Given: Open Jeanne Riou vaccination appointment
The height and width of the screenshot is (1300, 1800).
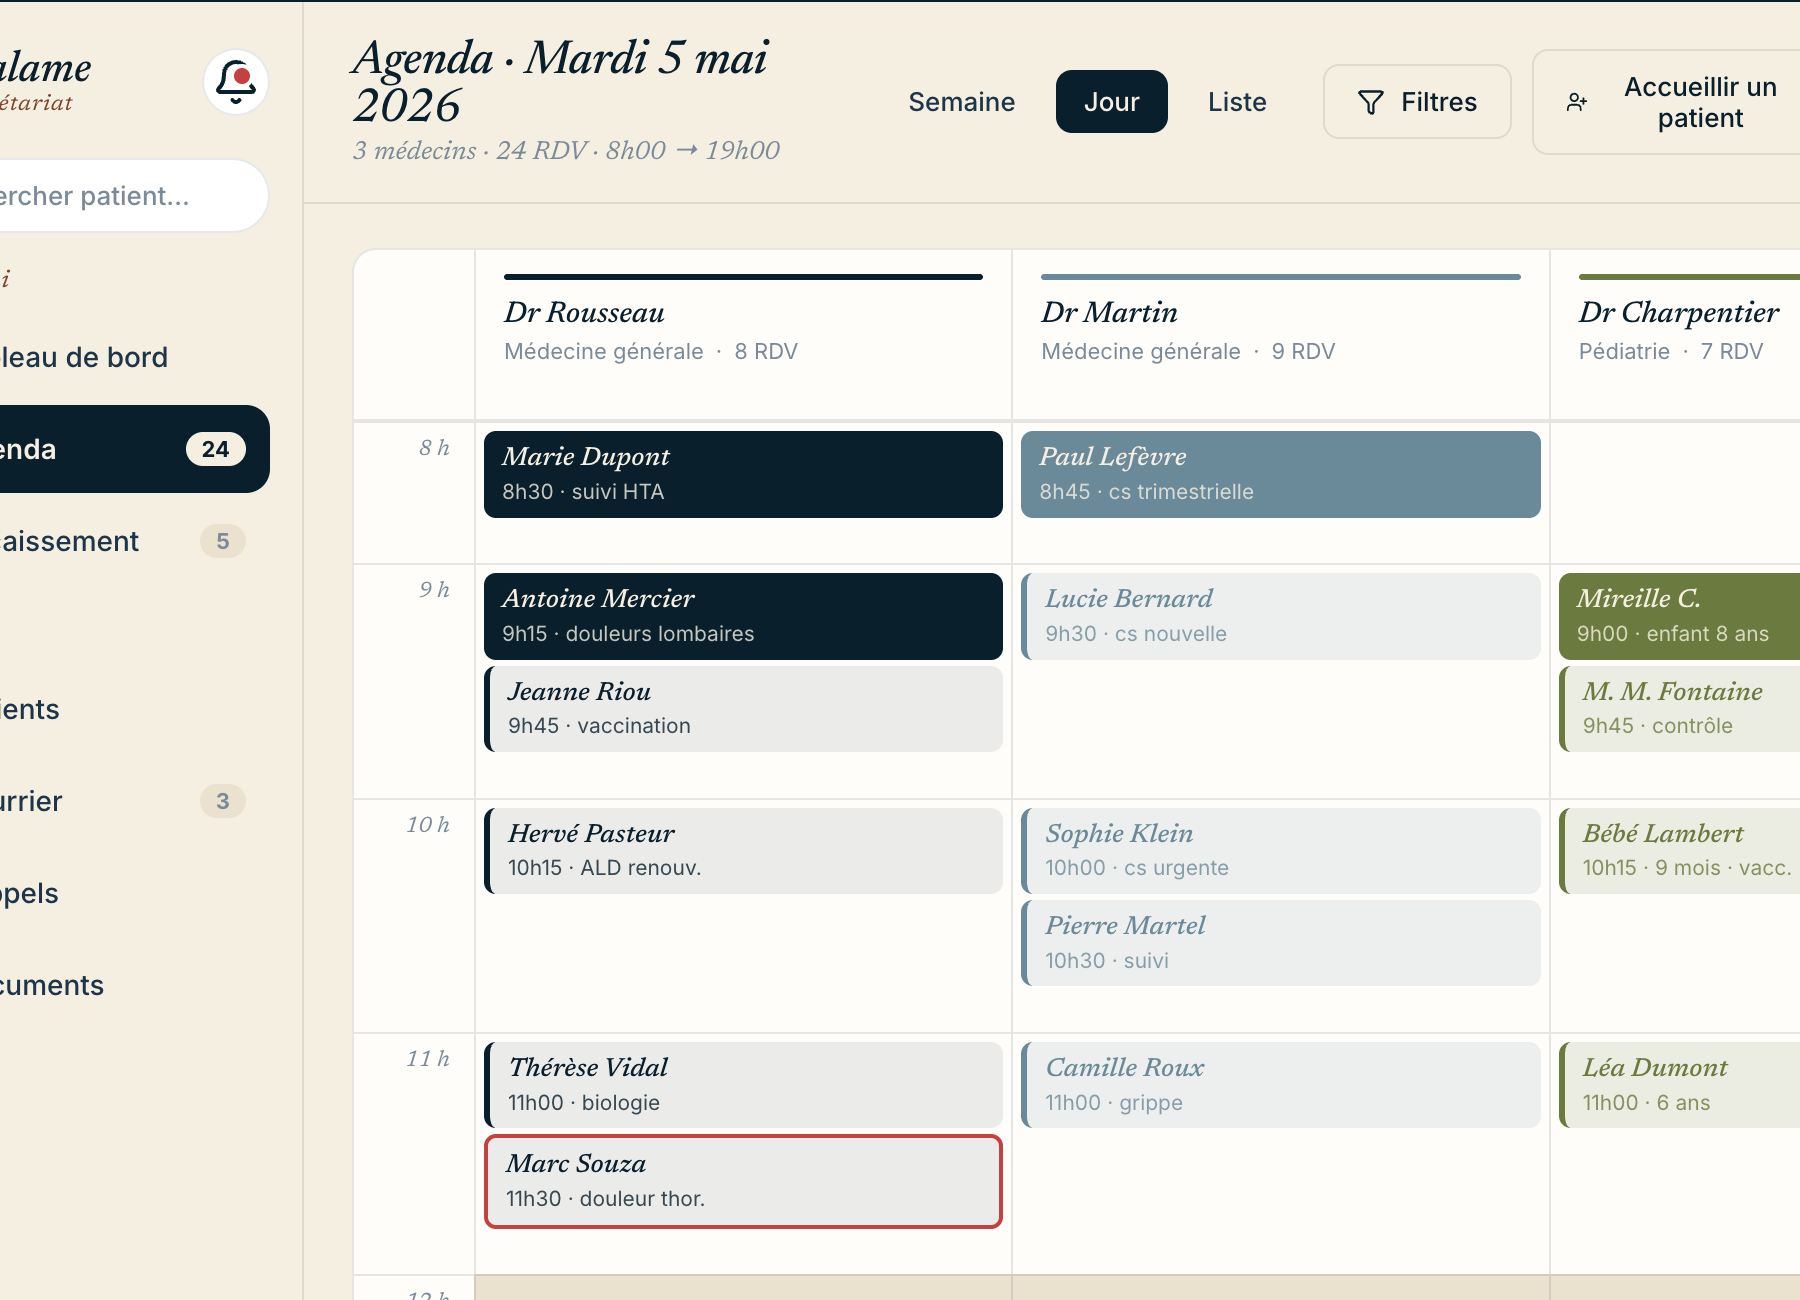Looking at the screenshot, I should pos(743,708).
